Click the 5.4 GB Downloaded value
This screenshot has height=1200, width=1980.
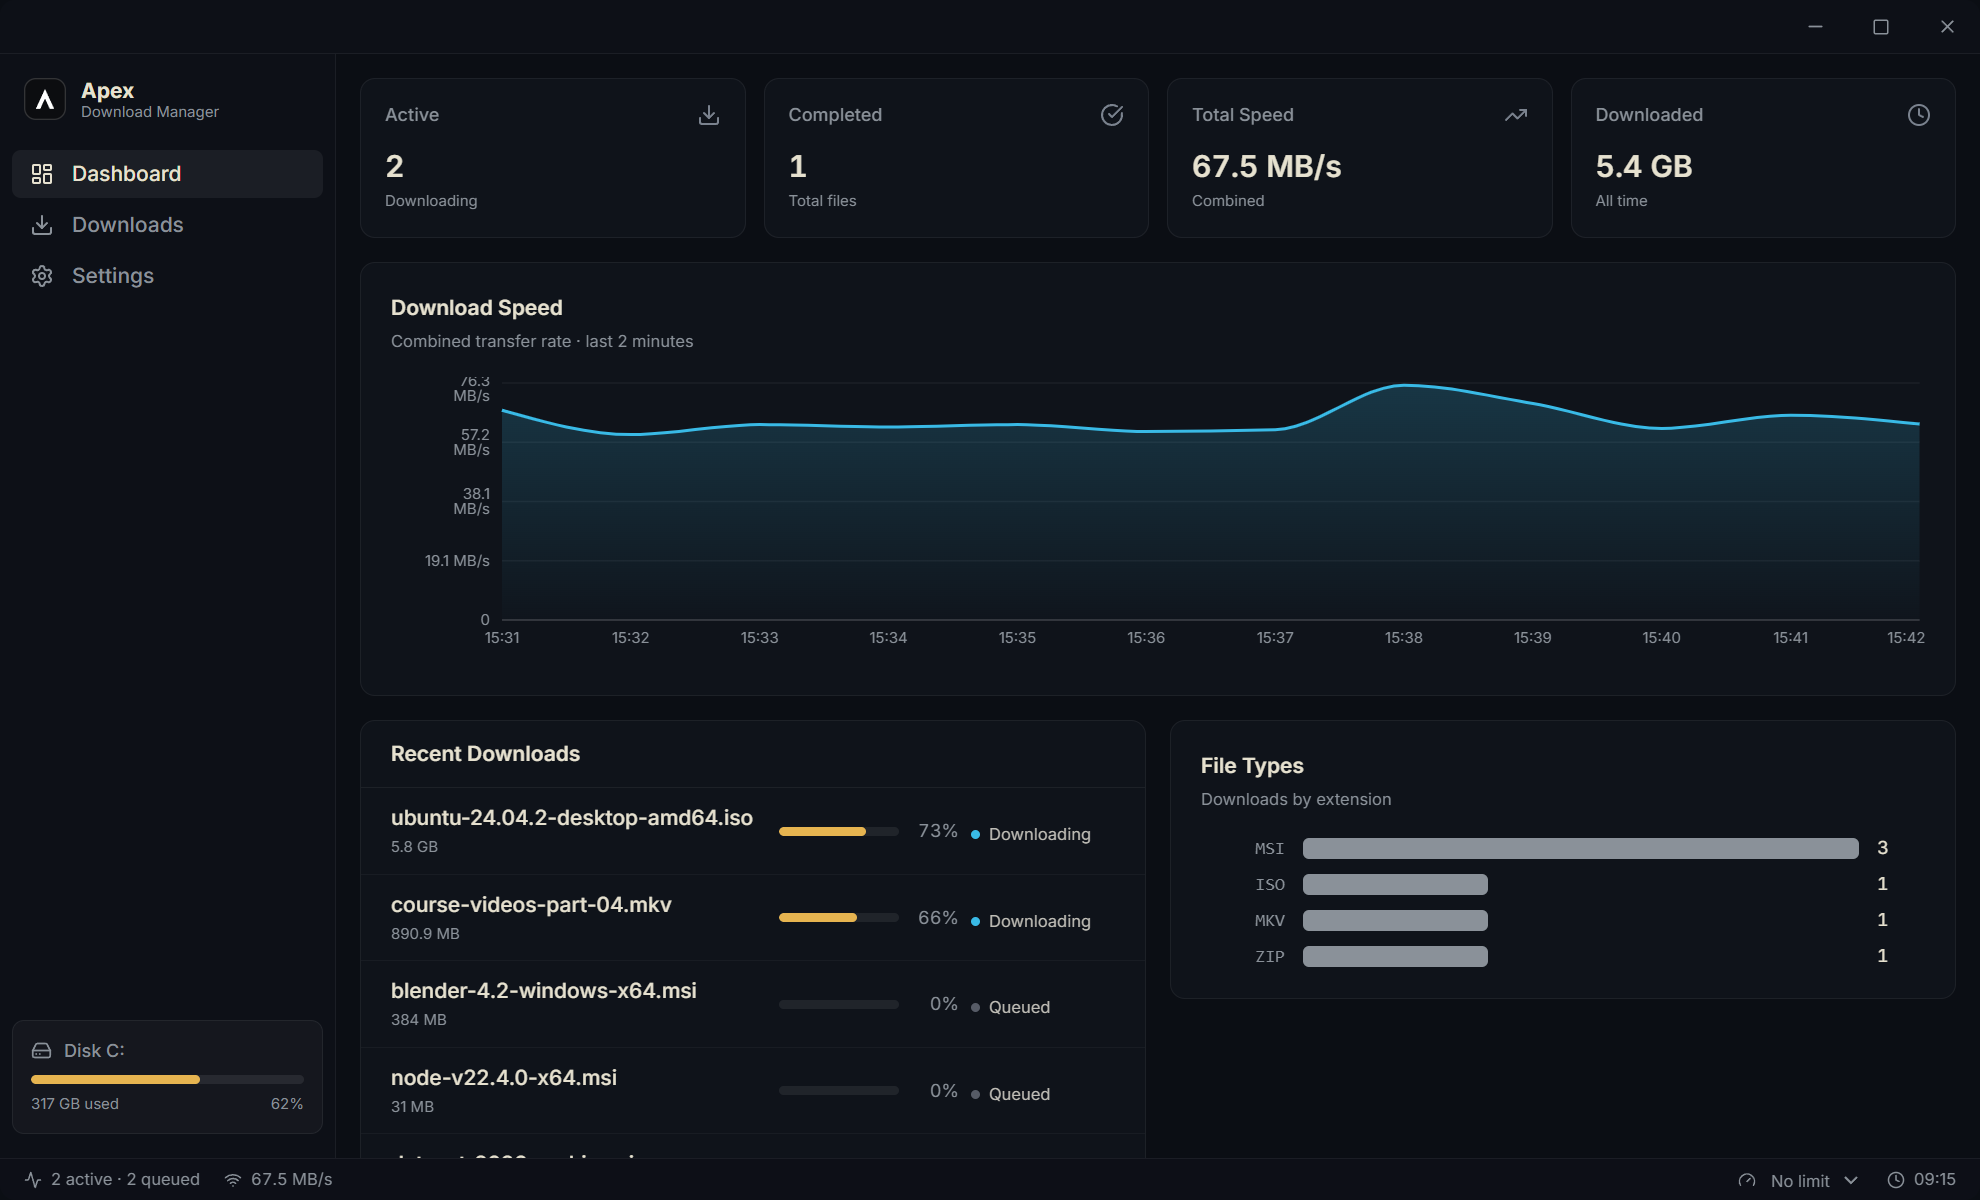1644,167
